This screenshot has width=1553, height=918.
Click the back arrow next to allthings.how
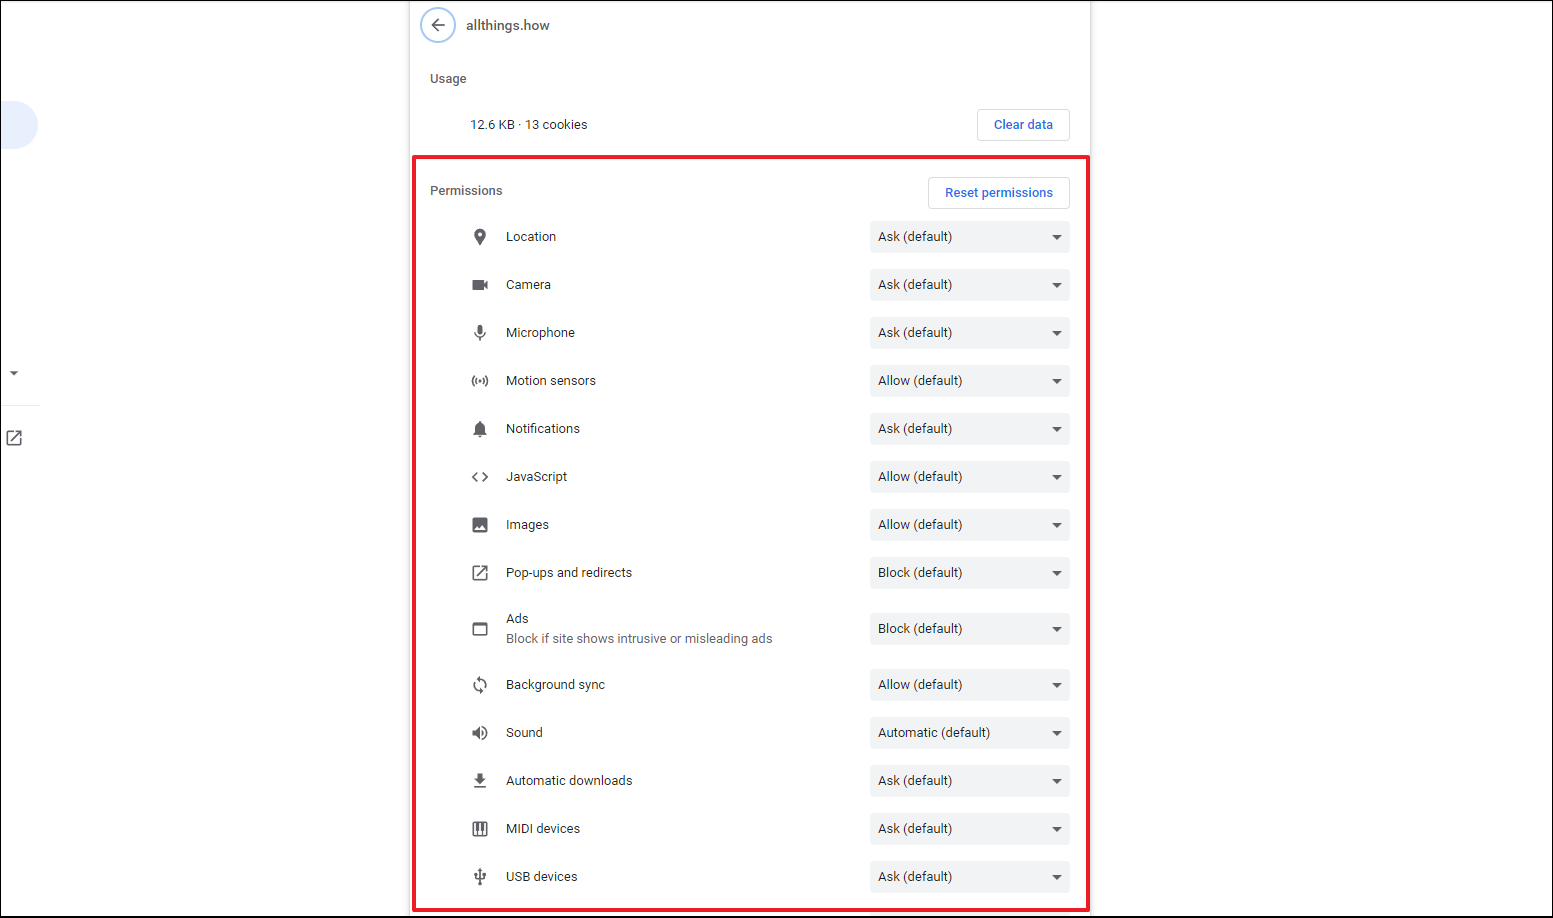point(438,25)
